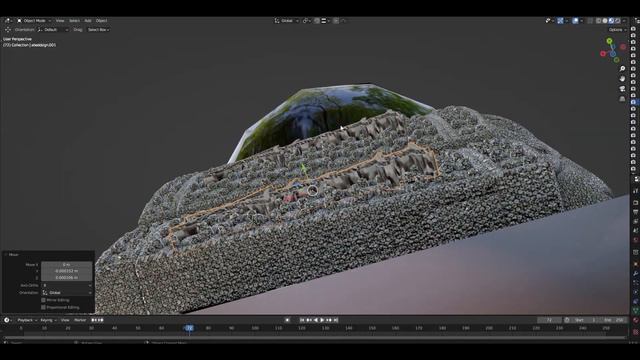Open the gizmo settings dropdown arrow
The width and height of the screenshot is (640, 360).
click(567, 20)
